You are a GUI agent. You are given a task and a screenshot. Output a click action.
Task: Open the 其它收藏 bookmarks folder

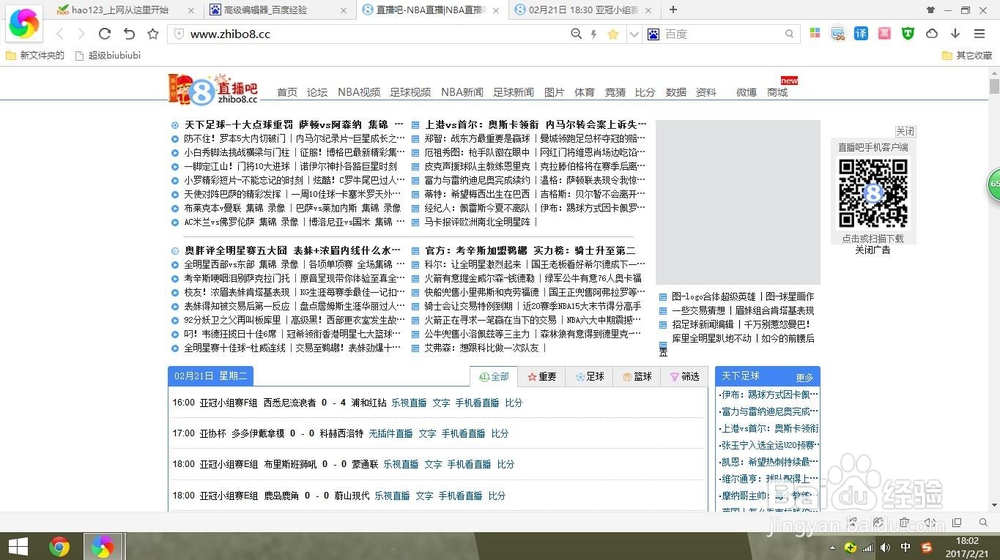(967, 55)
